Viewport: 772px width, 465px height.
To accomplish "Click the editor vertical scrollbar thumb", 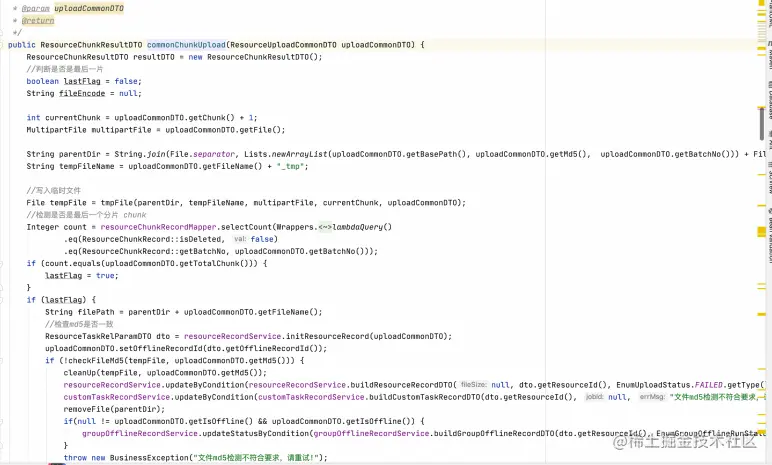I will click(x=762, y=123).
